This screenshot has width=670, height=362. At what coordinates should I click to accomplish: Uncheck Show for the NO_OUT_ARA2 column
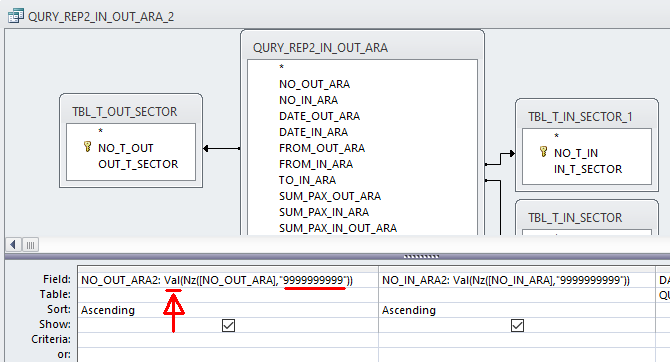(x=229, y=326)
